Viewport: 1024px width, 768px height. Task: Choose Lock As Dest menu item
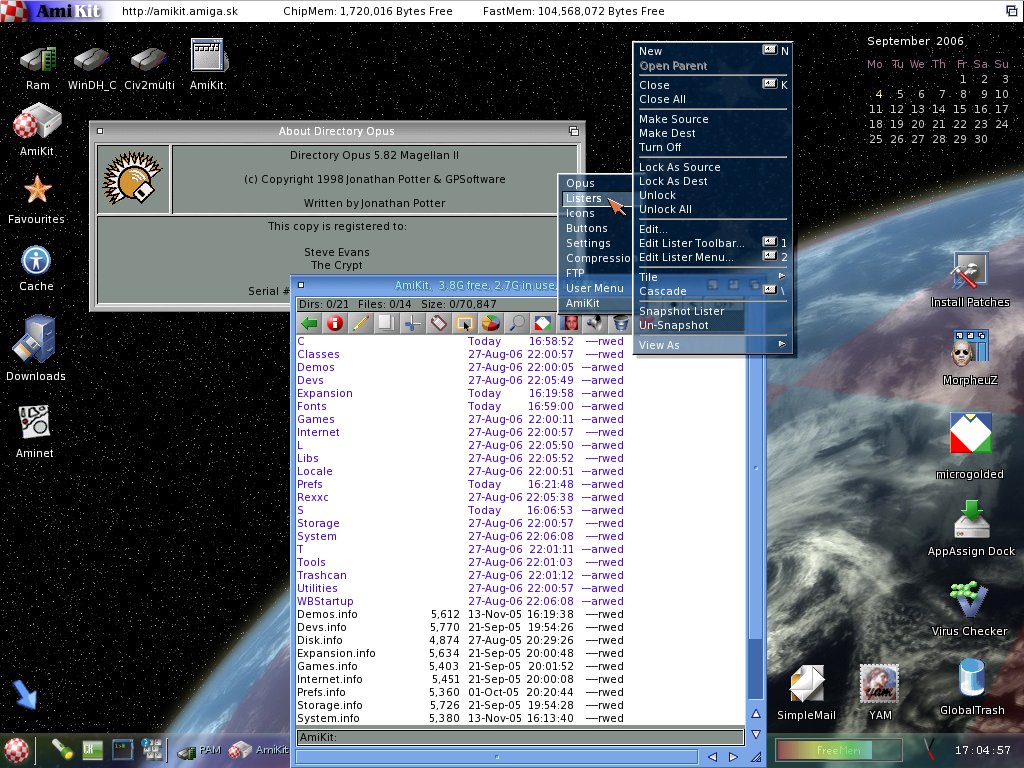coord(712,181)
